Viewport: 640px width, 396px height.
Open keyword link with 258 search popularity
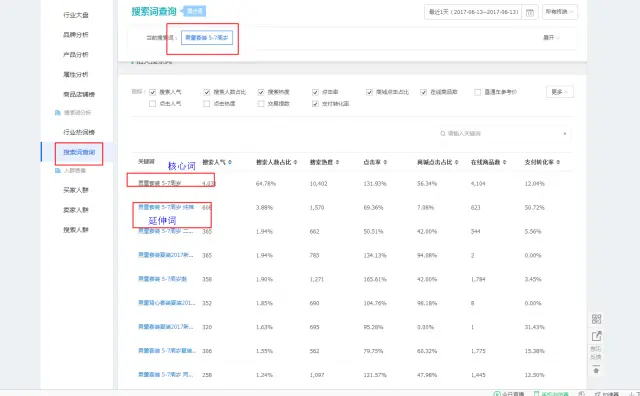tap(166, 375)
